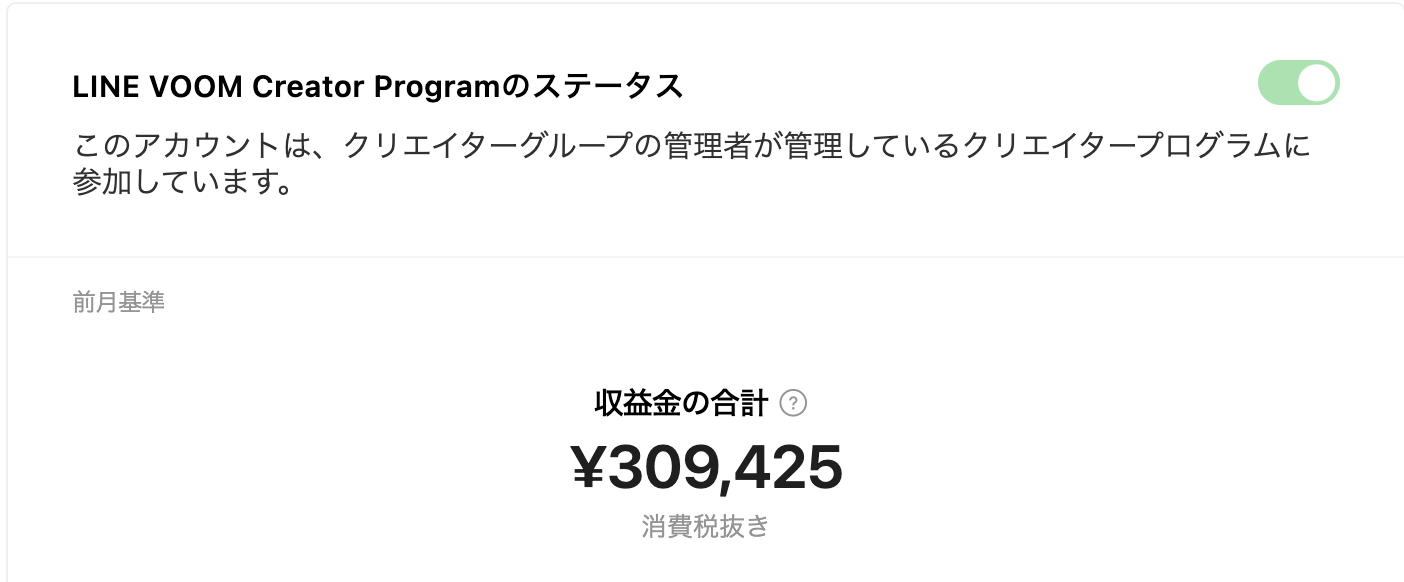Click the help question mark beside 収益金の合計
The width and height of the screenshot is (1404, 582).
[793, 404]
